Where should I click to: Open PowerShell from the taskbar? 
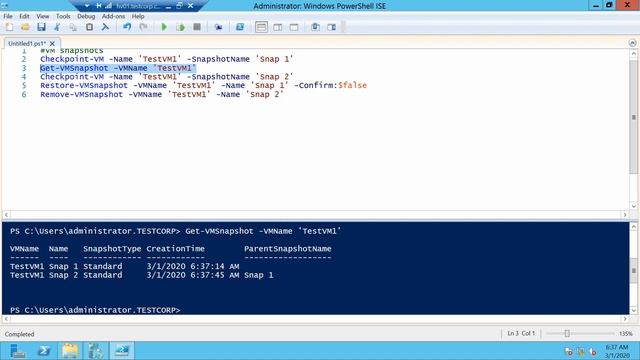click(44, 351)
